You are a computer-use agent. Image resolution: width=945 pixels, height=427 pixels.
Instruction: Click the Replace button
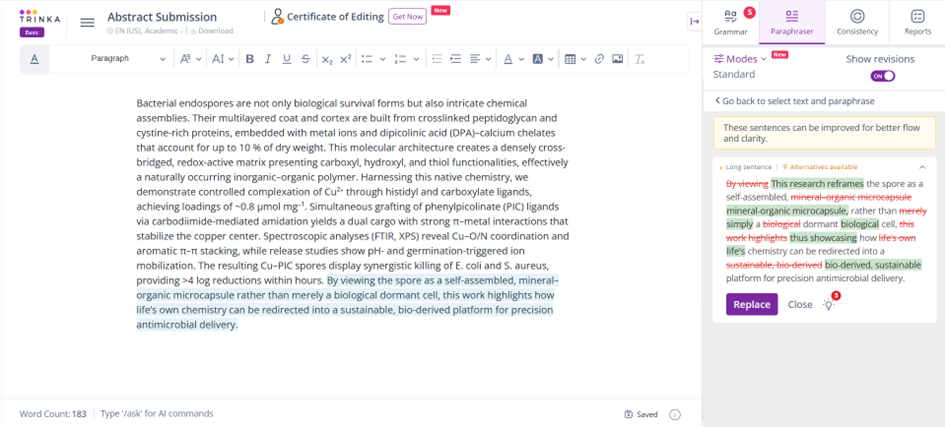[x=751, y=304]
